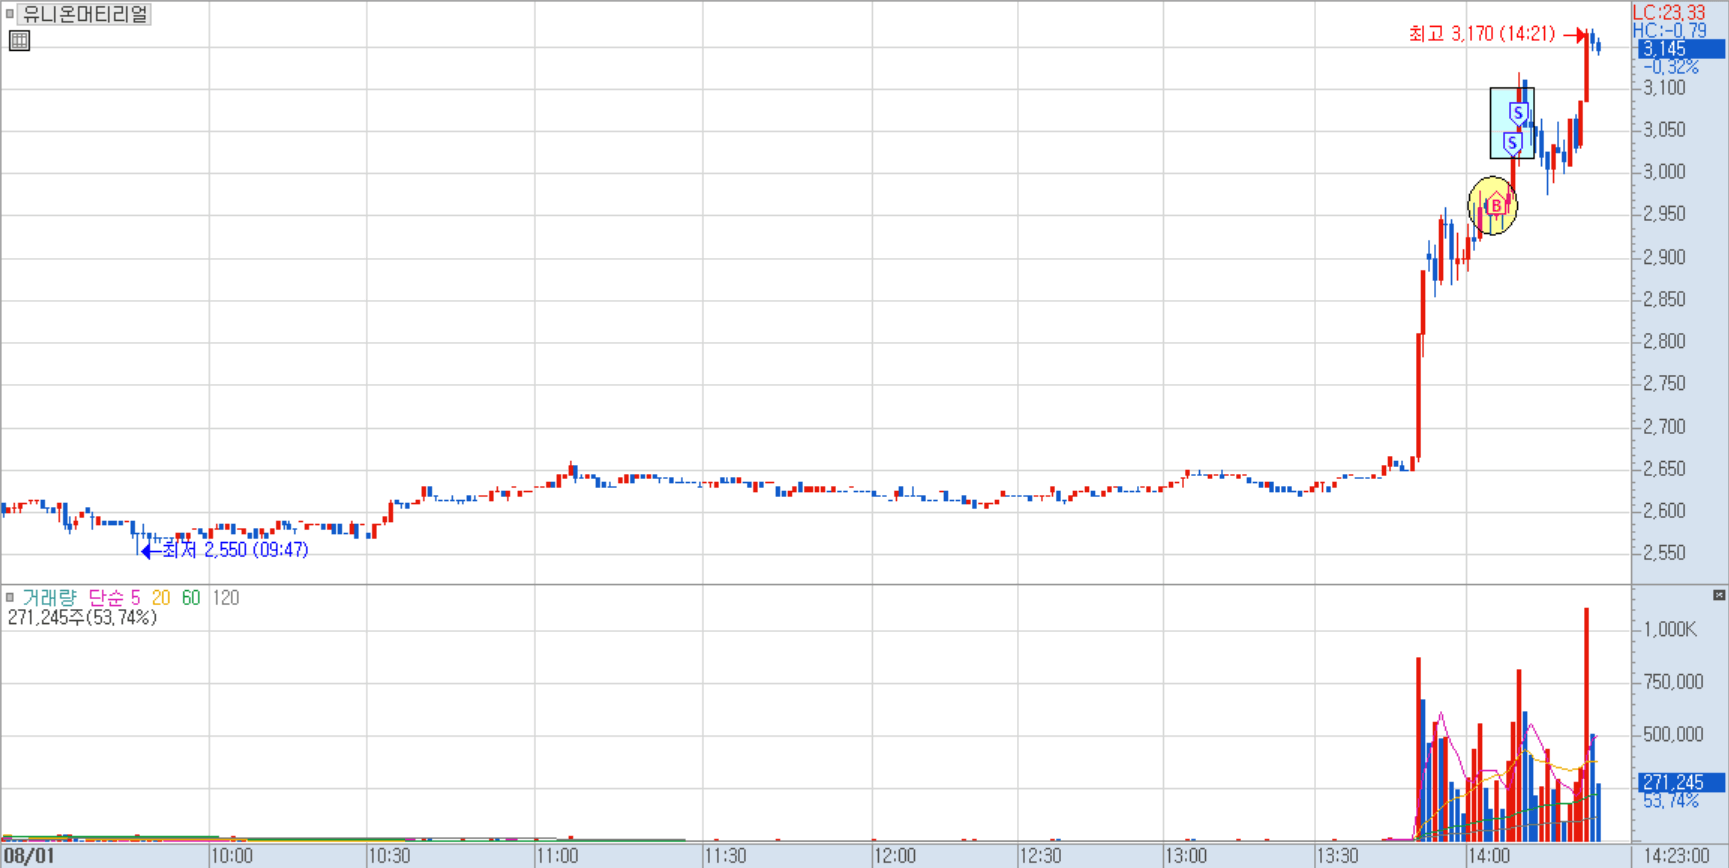Click the 500,000 volume axis label
Image resolution: width=1729 pixels, height=868 pixels.
tap(1673, 734)
